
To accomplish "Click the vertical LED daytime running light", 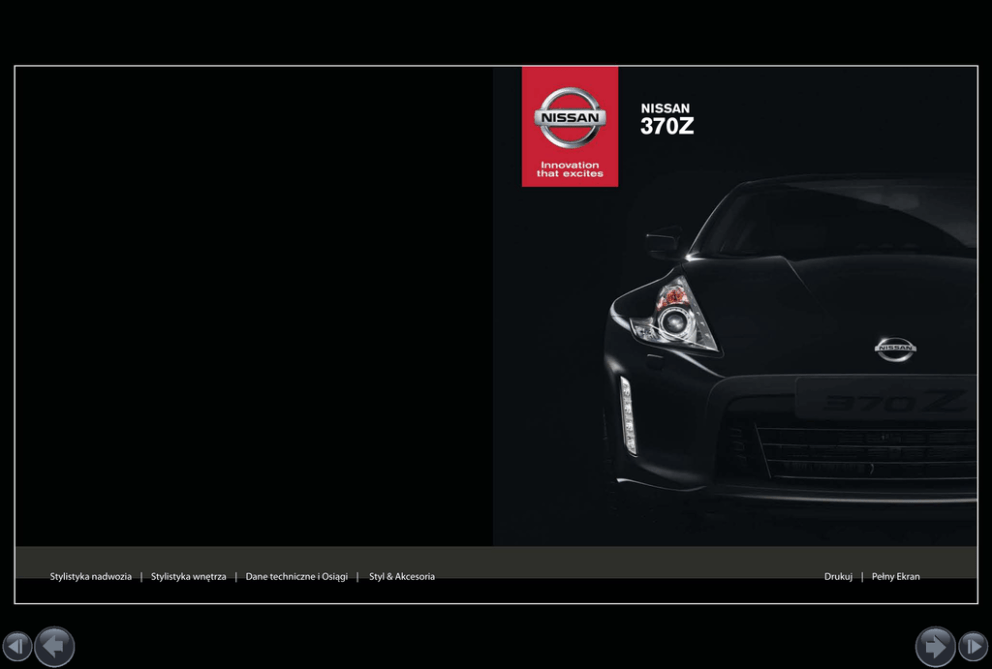I will click(628, 414).
